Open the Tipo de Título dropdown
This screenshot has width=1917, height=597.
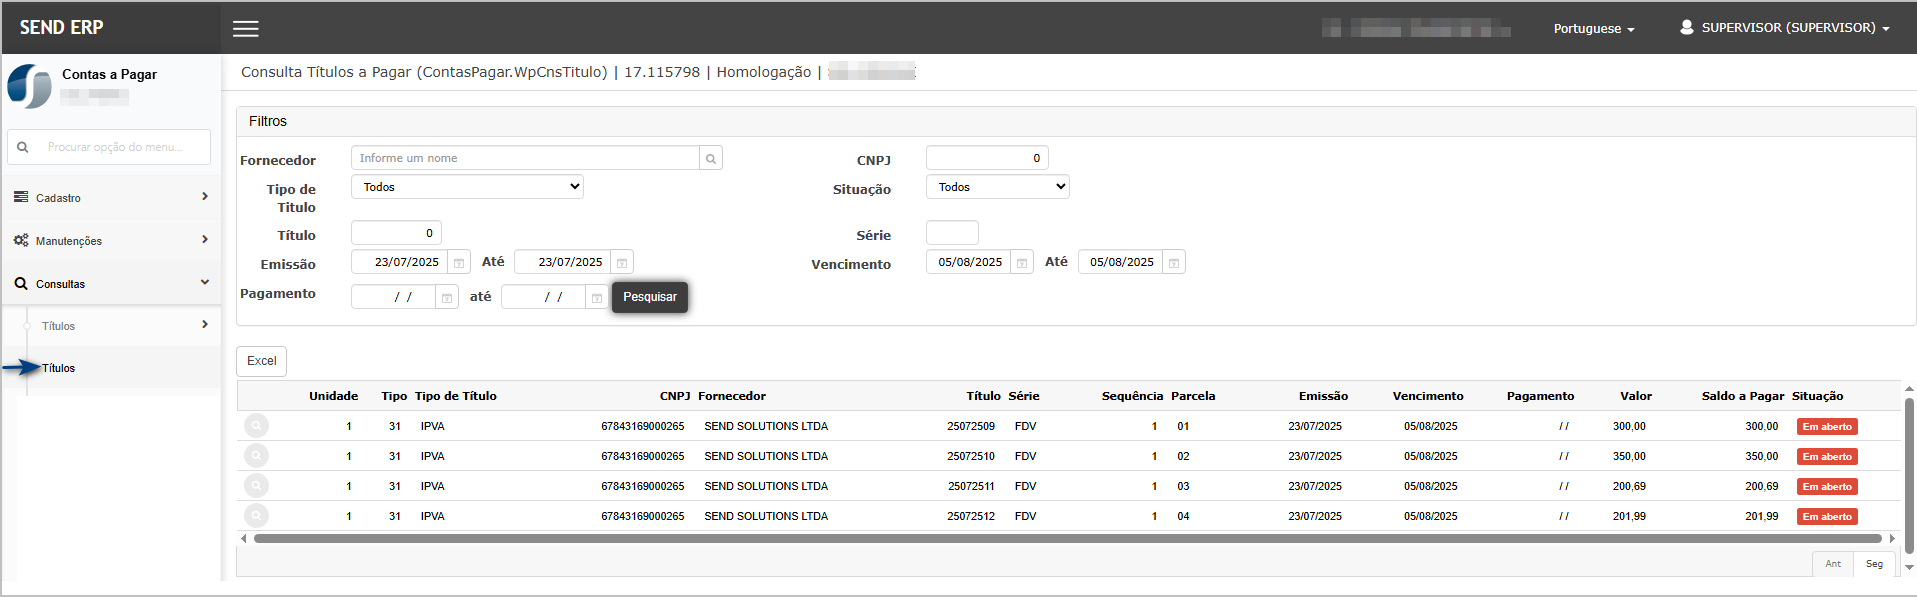coord(467,187)
